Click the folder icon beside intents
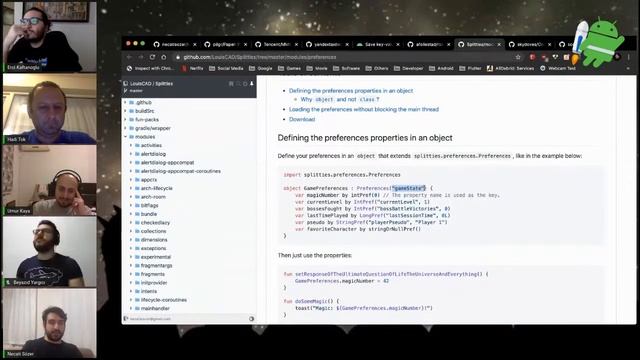 [137, 291]
